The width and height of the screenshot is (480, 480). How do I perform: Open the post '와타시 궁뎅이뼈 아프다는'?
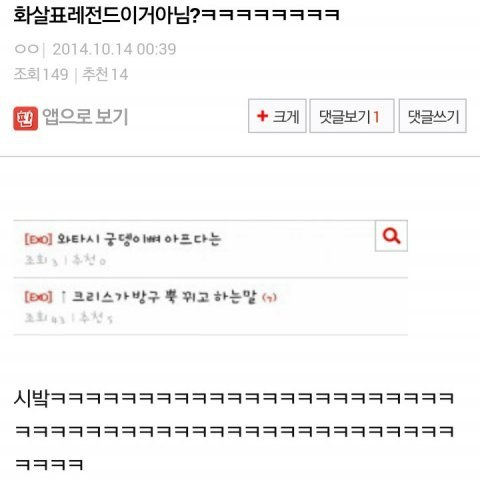tap(139, 239)
